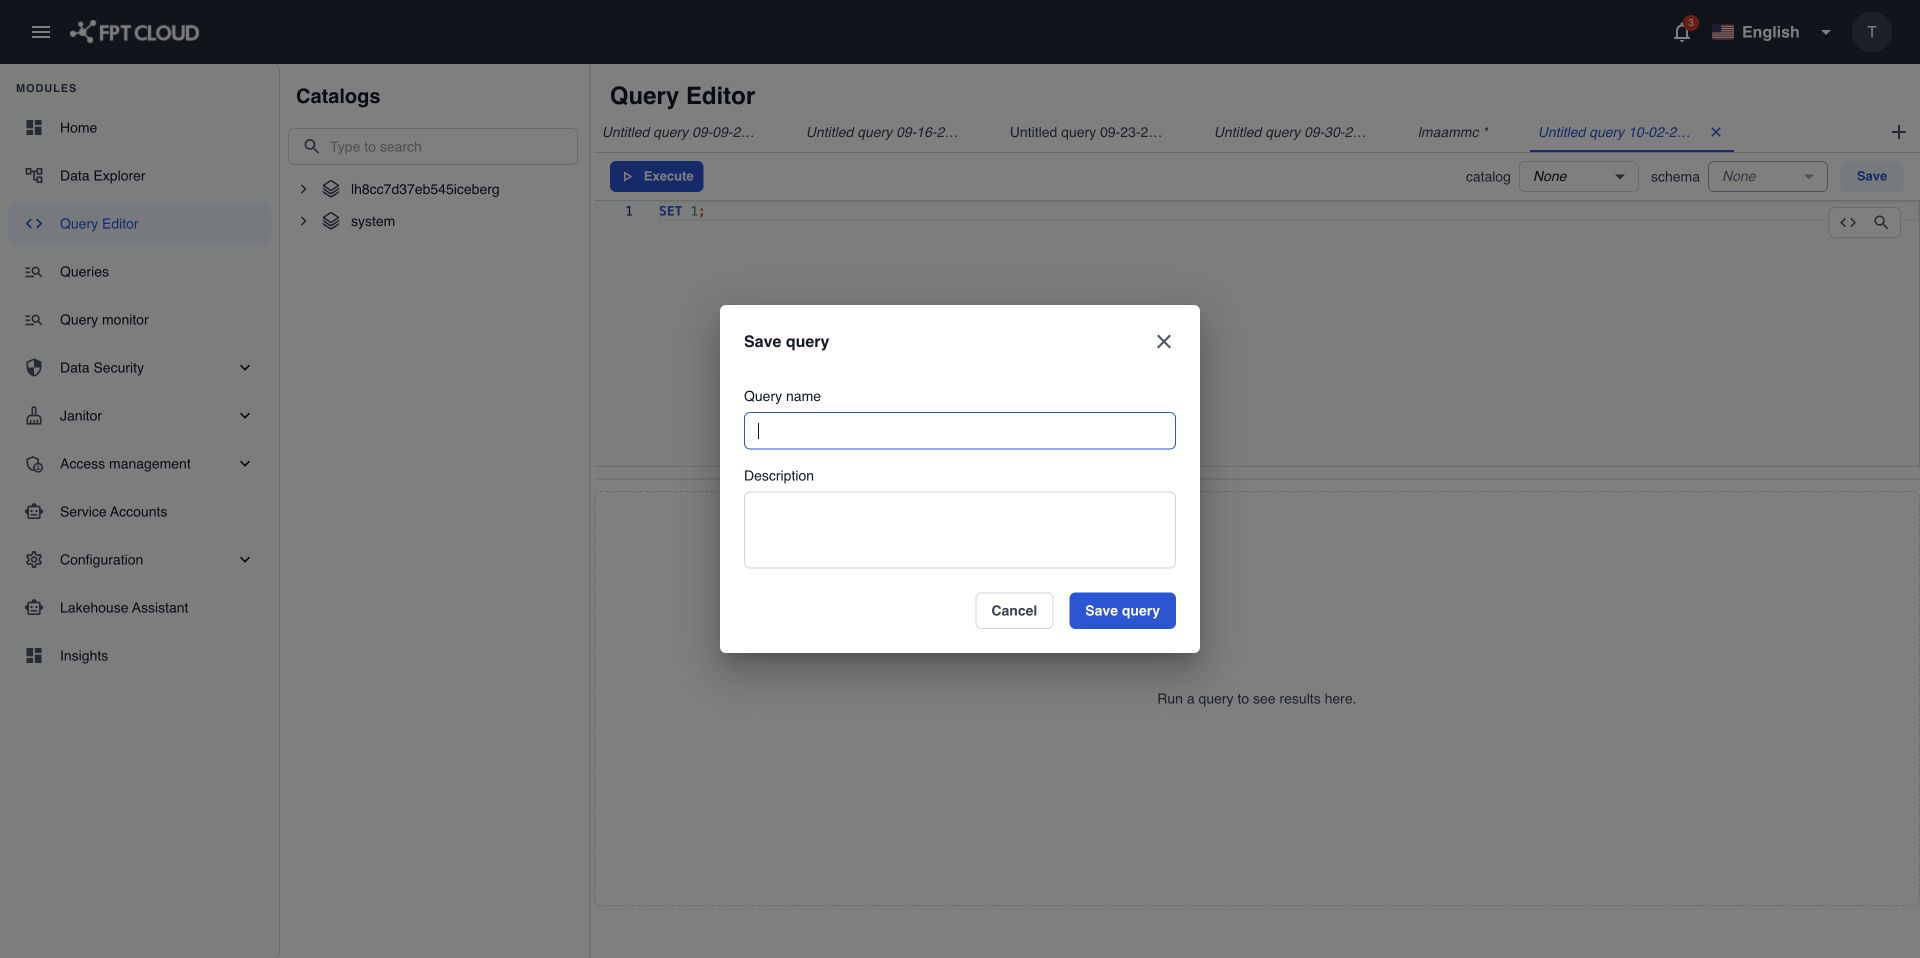Screen dimensions: 1920x958
Task: Close the Save query dialog with X
Action: click(1164, 342)
